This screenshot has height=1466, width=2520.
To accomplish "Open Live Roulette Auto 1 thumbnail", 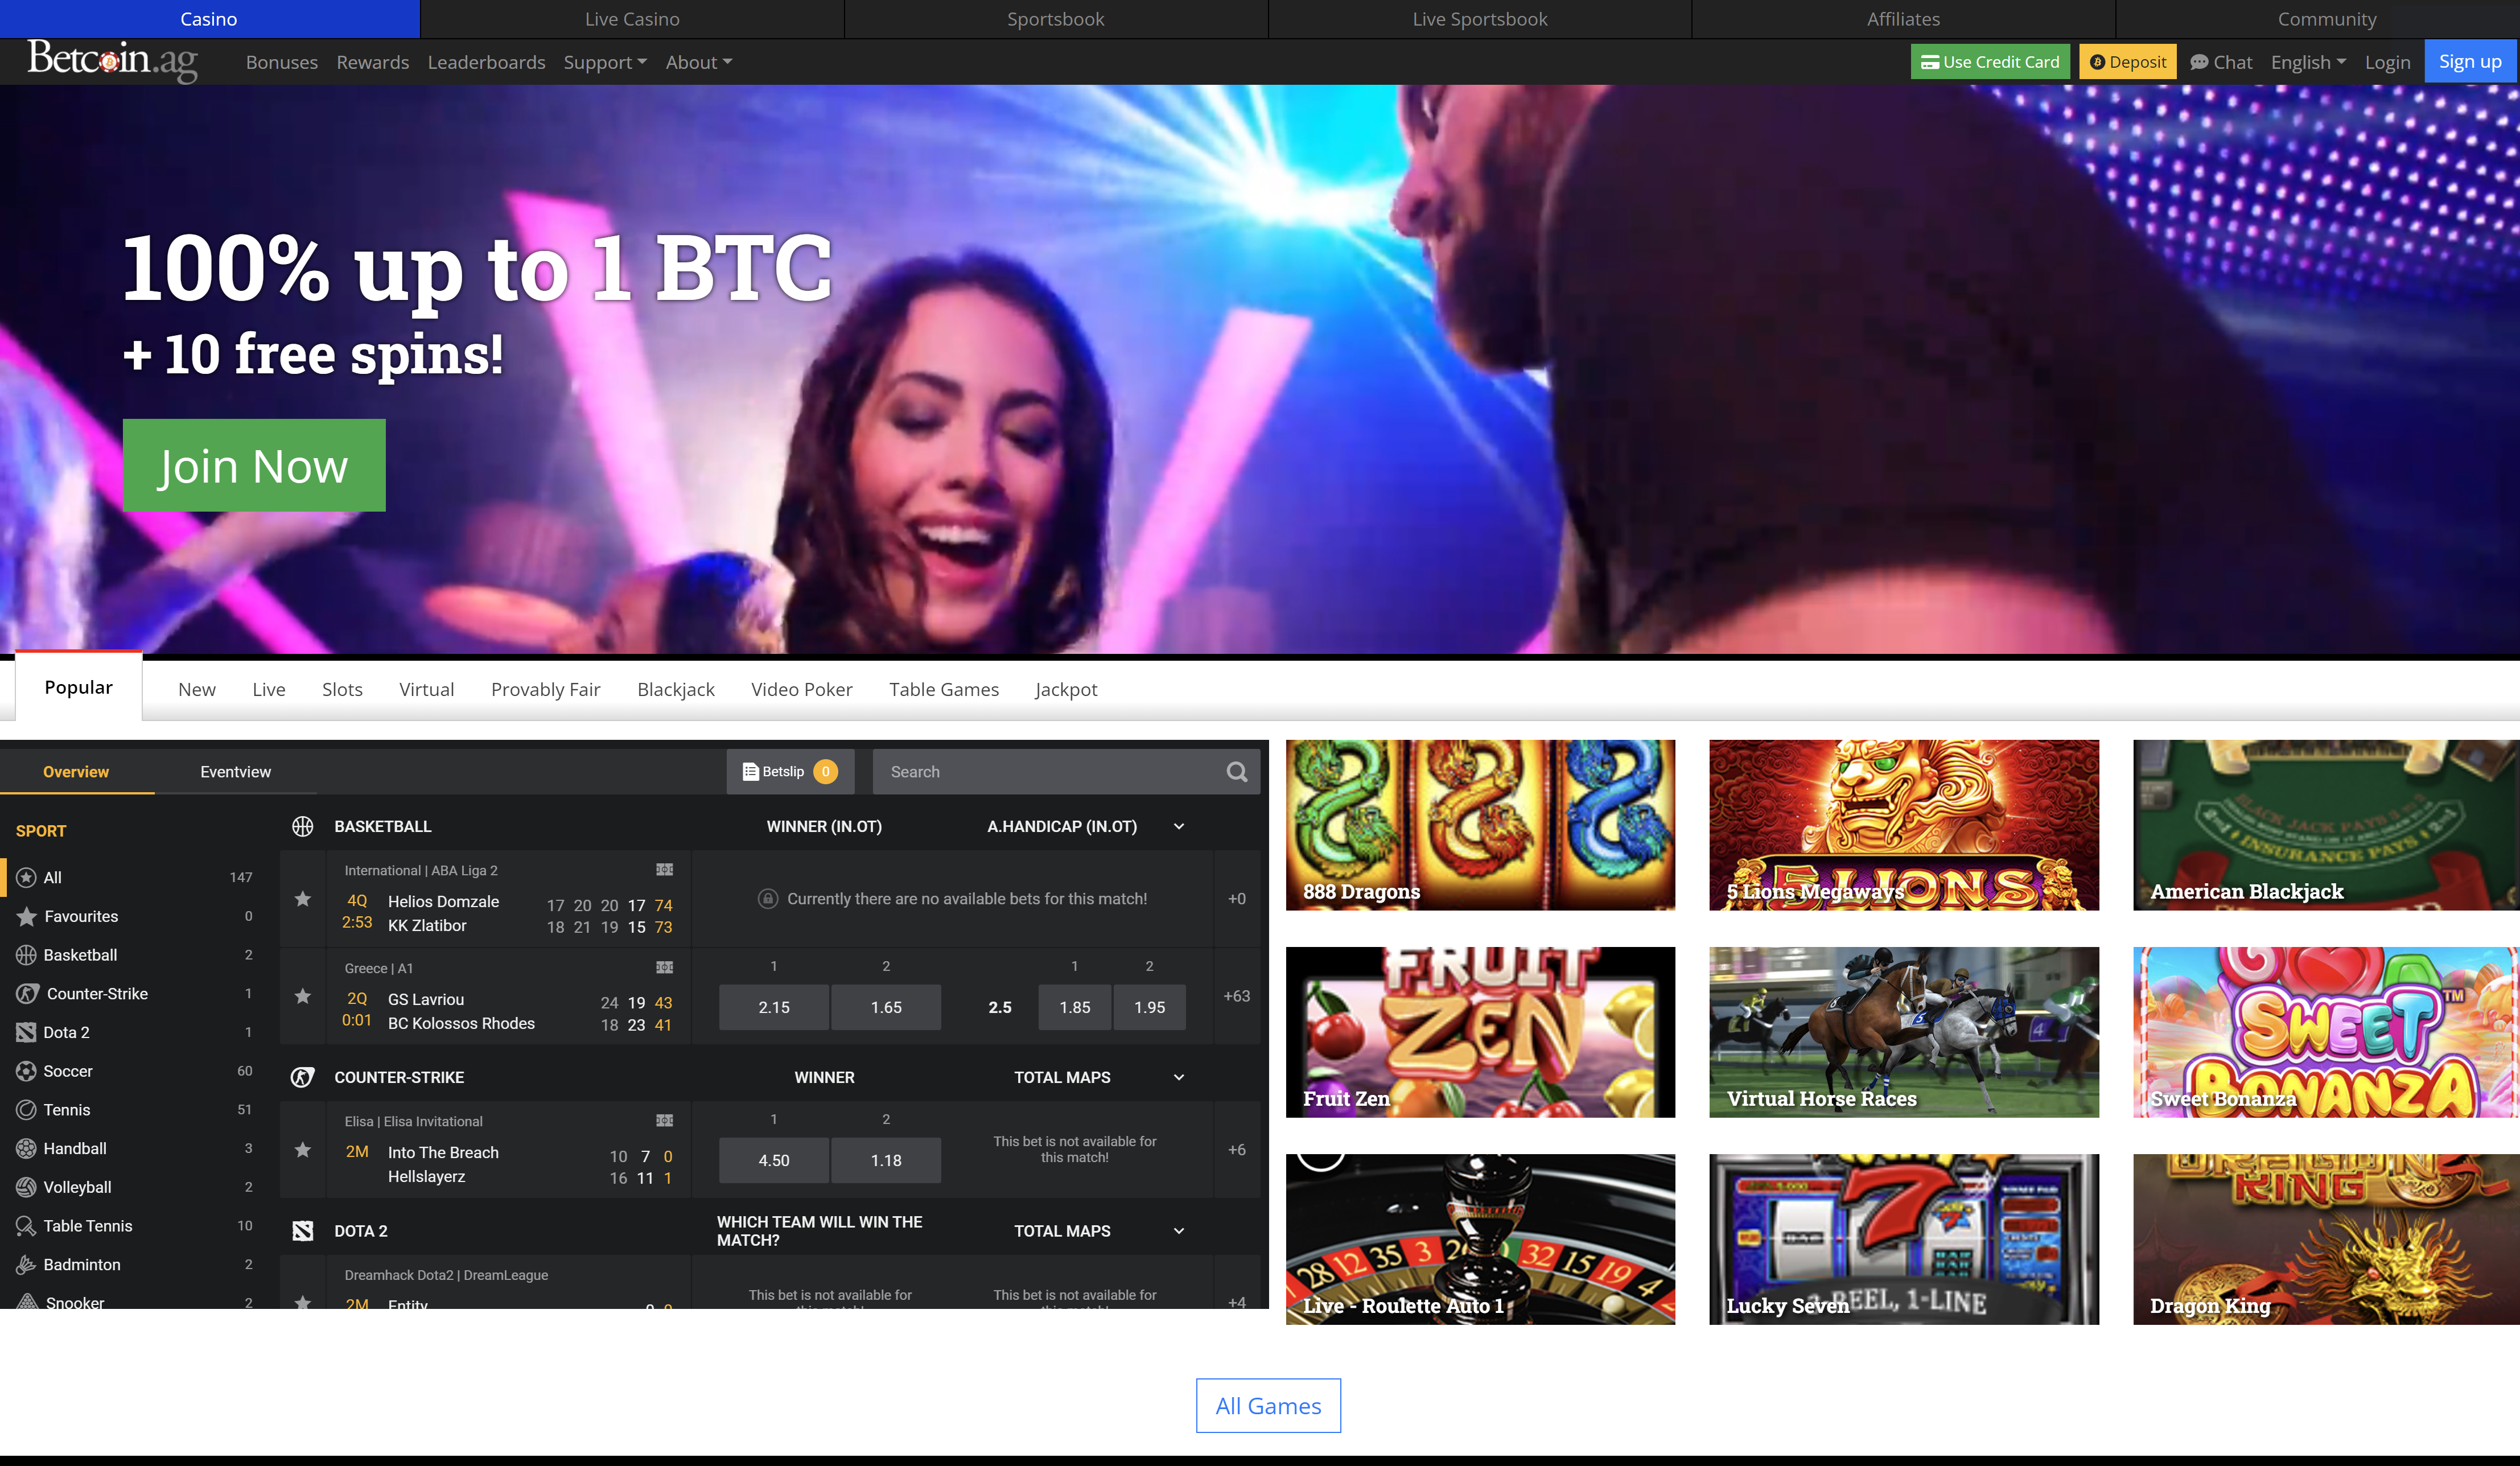I will 1480,1239.
